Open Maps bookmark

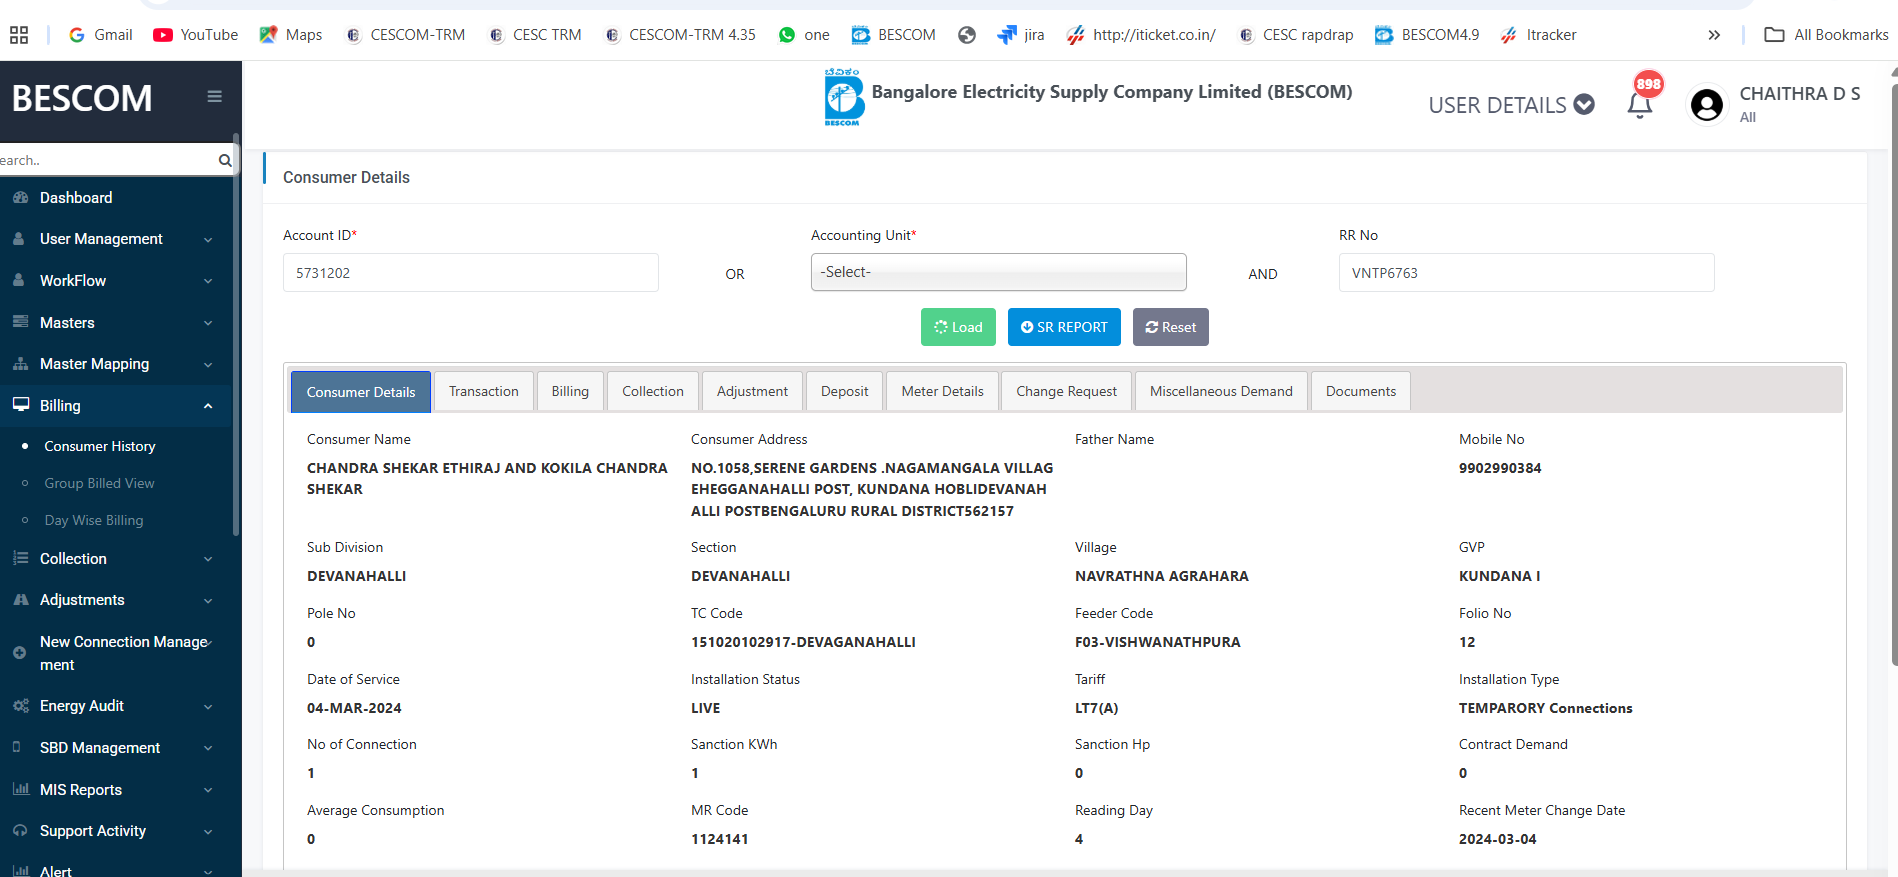pos(291,35)
